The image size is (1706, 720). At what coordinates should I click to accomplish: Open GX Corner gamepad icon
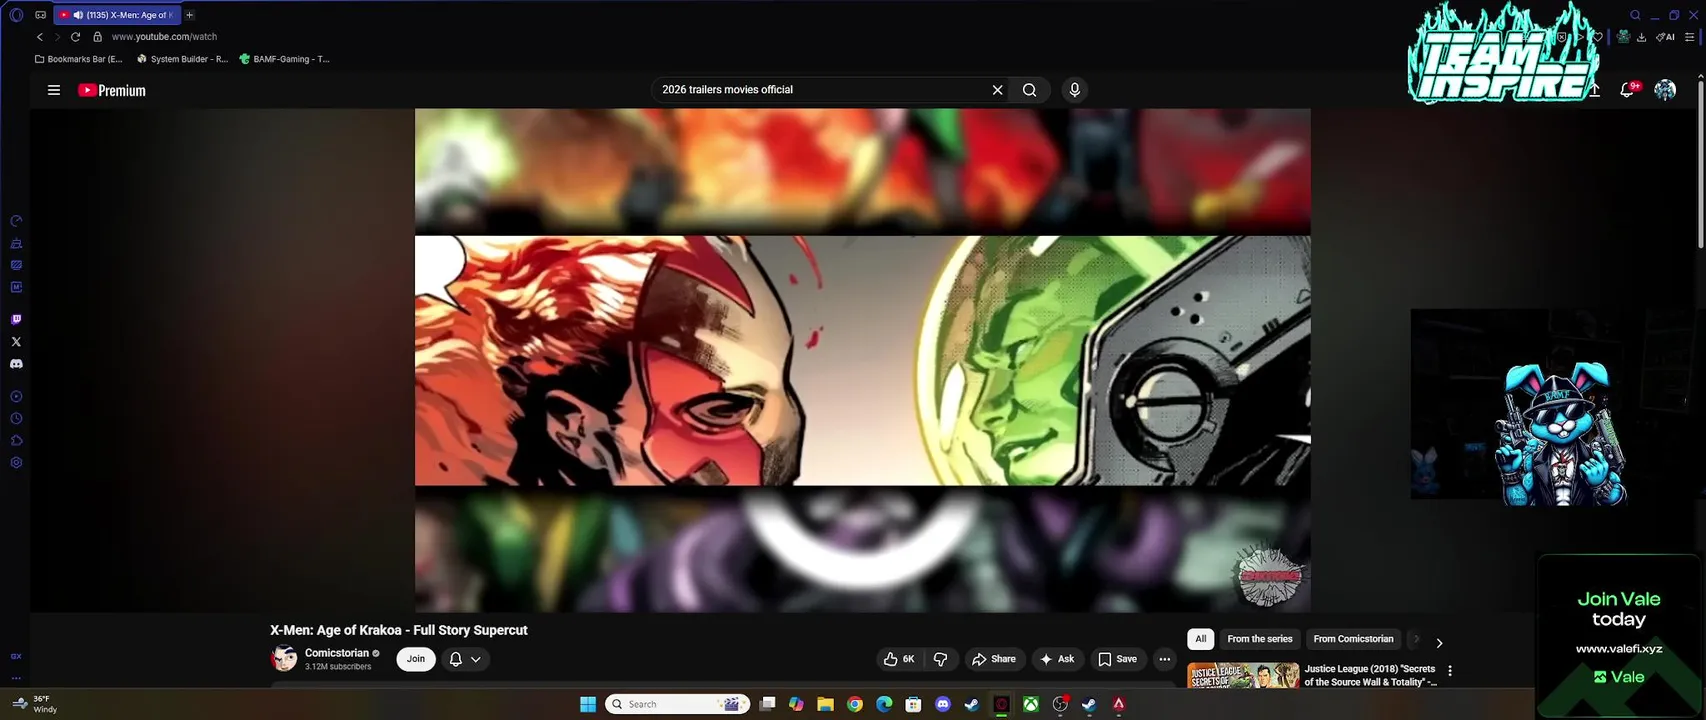click(x=40, y=15)
